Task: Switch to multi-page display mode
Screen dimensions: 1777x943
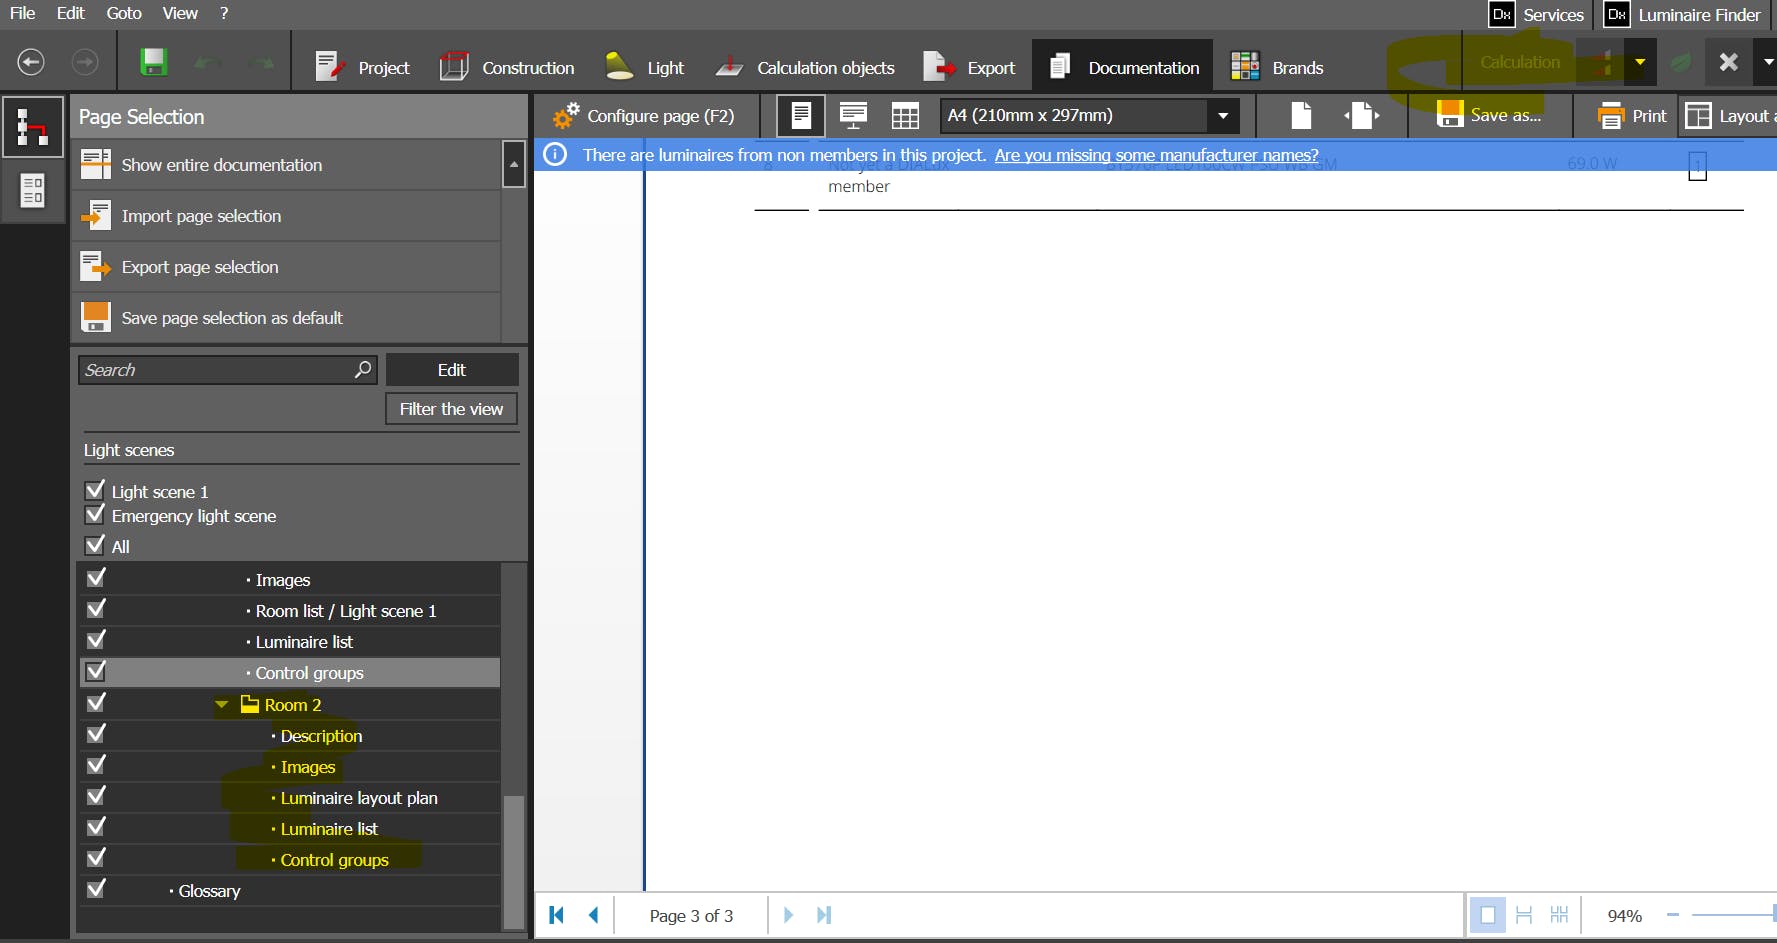Action: (x=1559, y=915)
